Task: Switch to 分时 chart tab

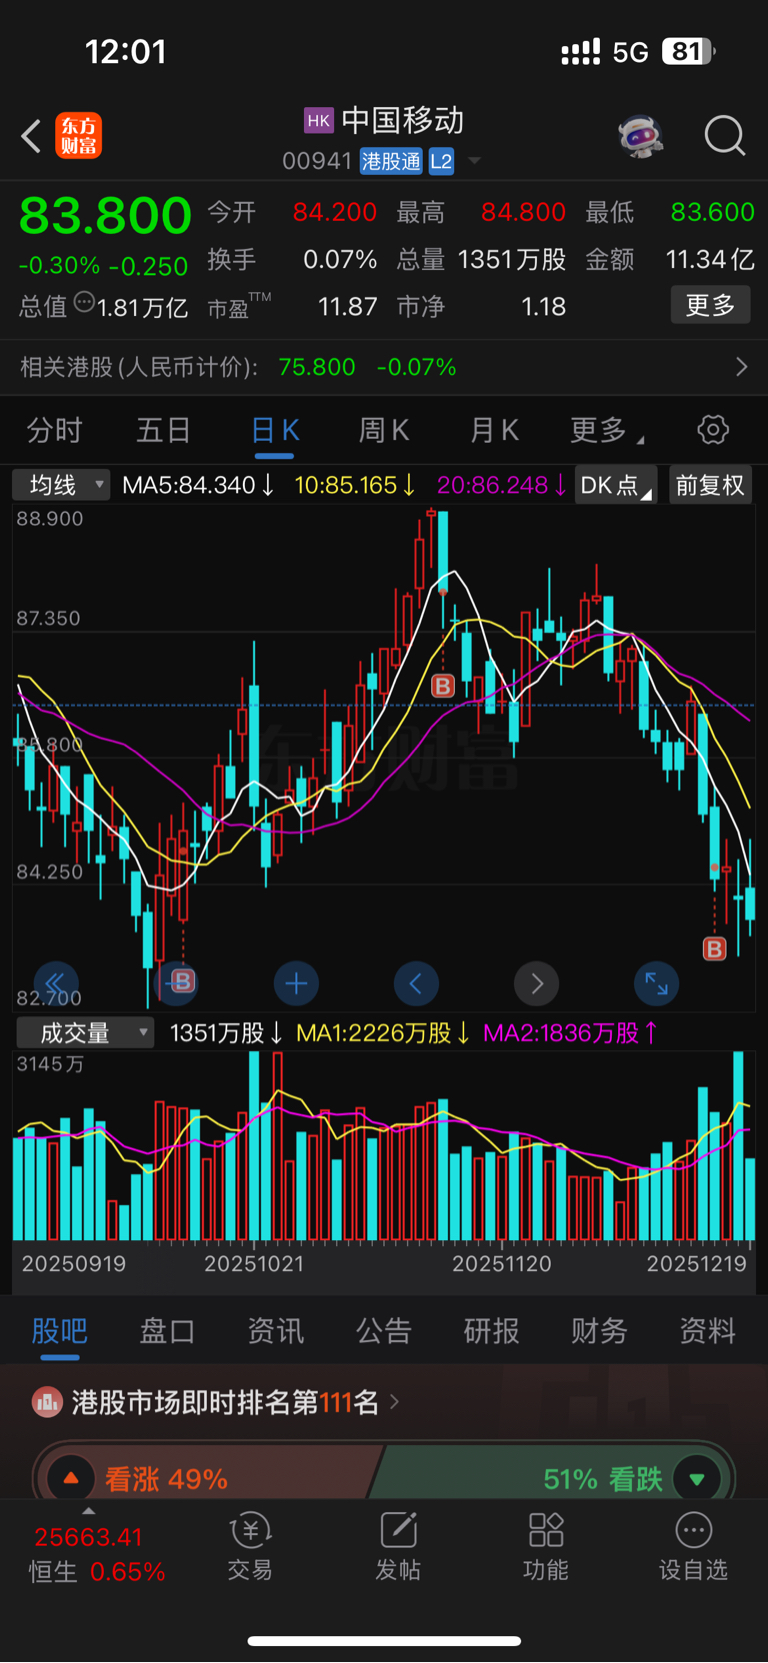Action: [55, 430]
